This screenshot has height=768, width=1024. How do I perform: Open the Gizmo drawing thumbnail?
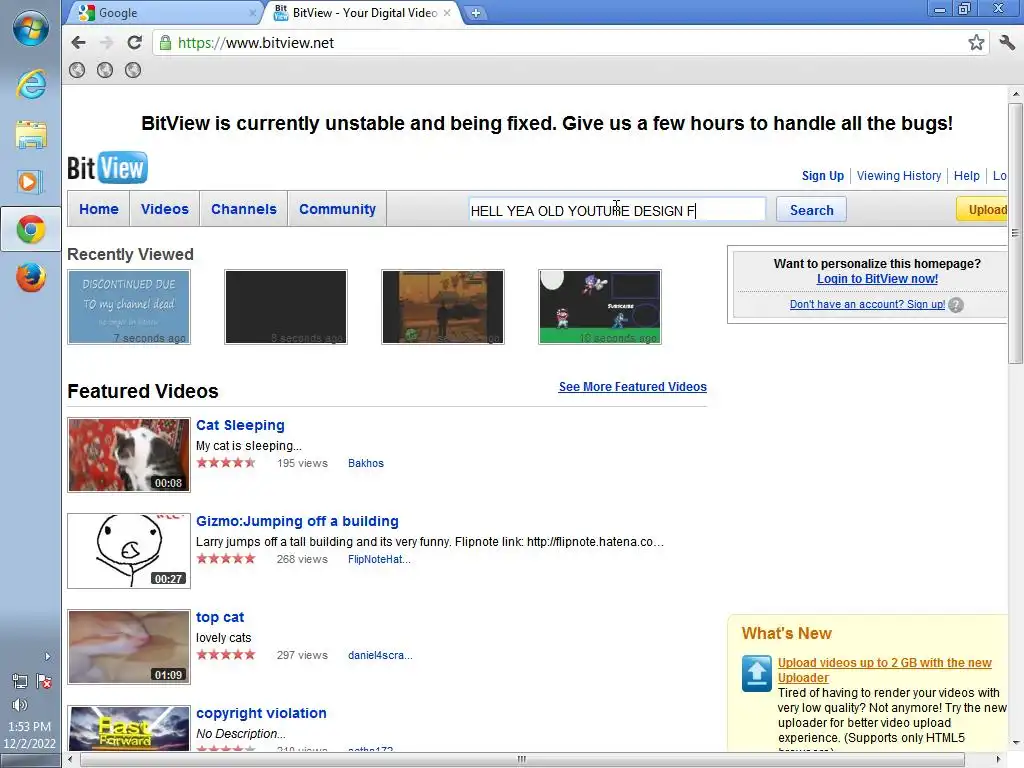(x=129, y=551)
